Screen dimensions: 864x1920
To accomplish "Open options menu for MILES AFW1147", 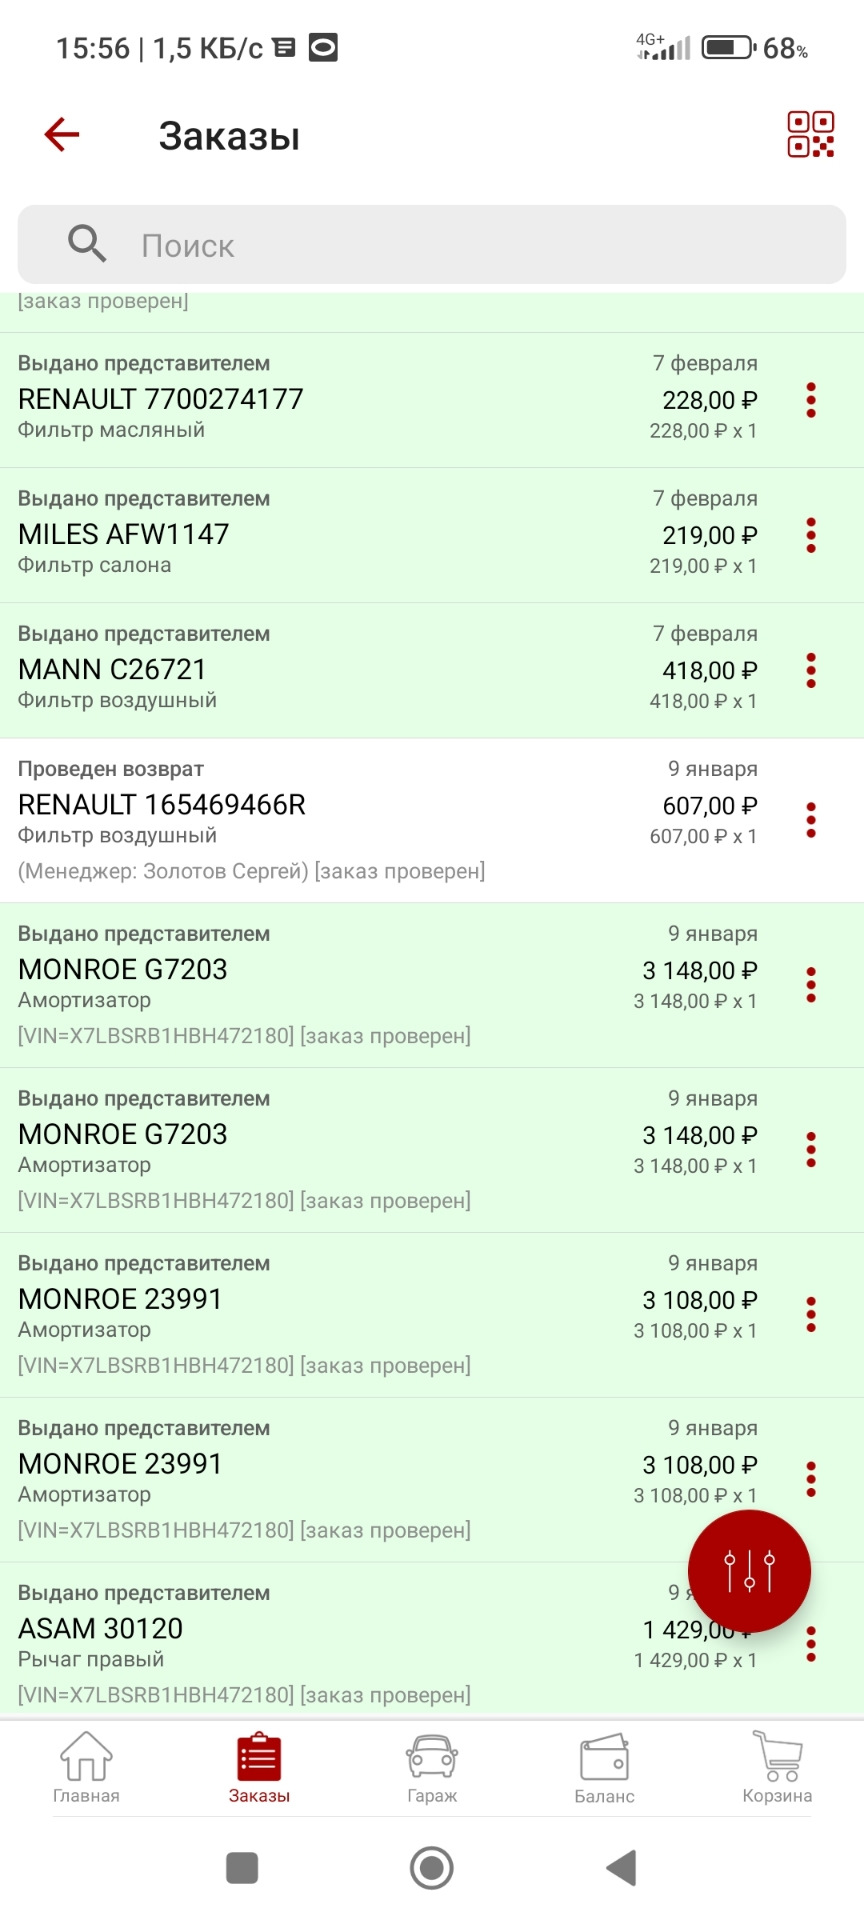I will [811, 535].
